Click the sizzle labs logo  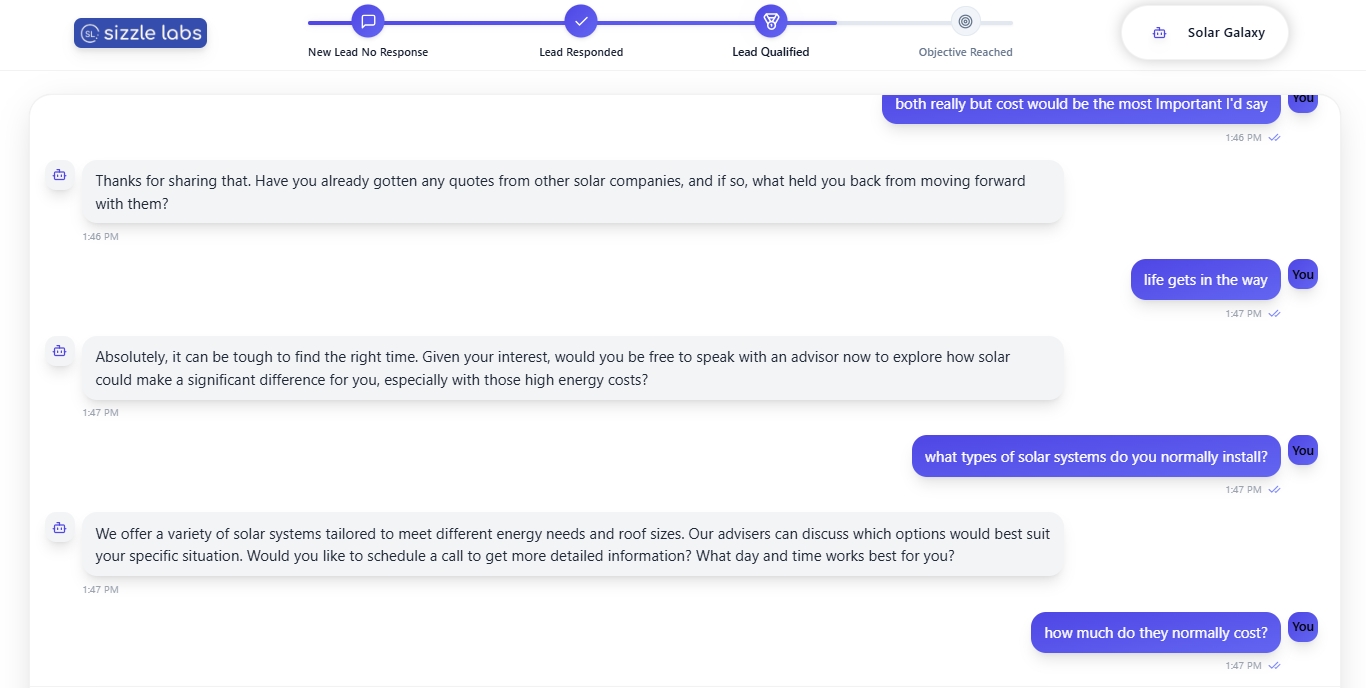coord(140,33)
